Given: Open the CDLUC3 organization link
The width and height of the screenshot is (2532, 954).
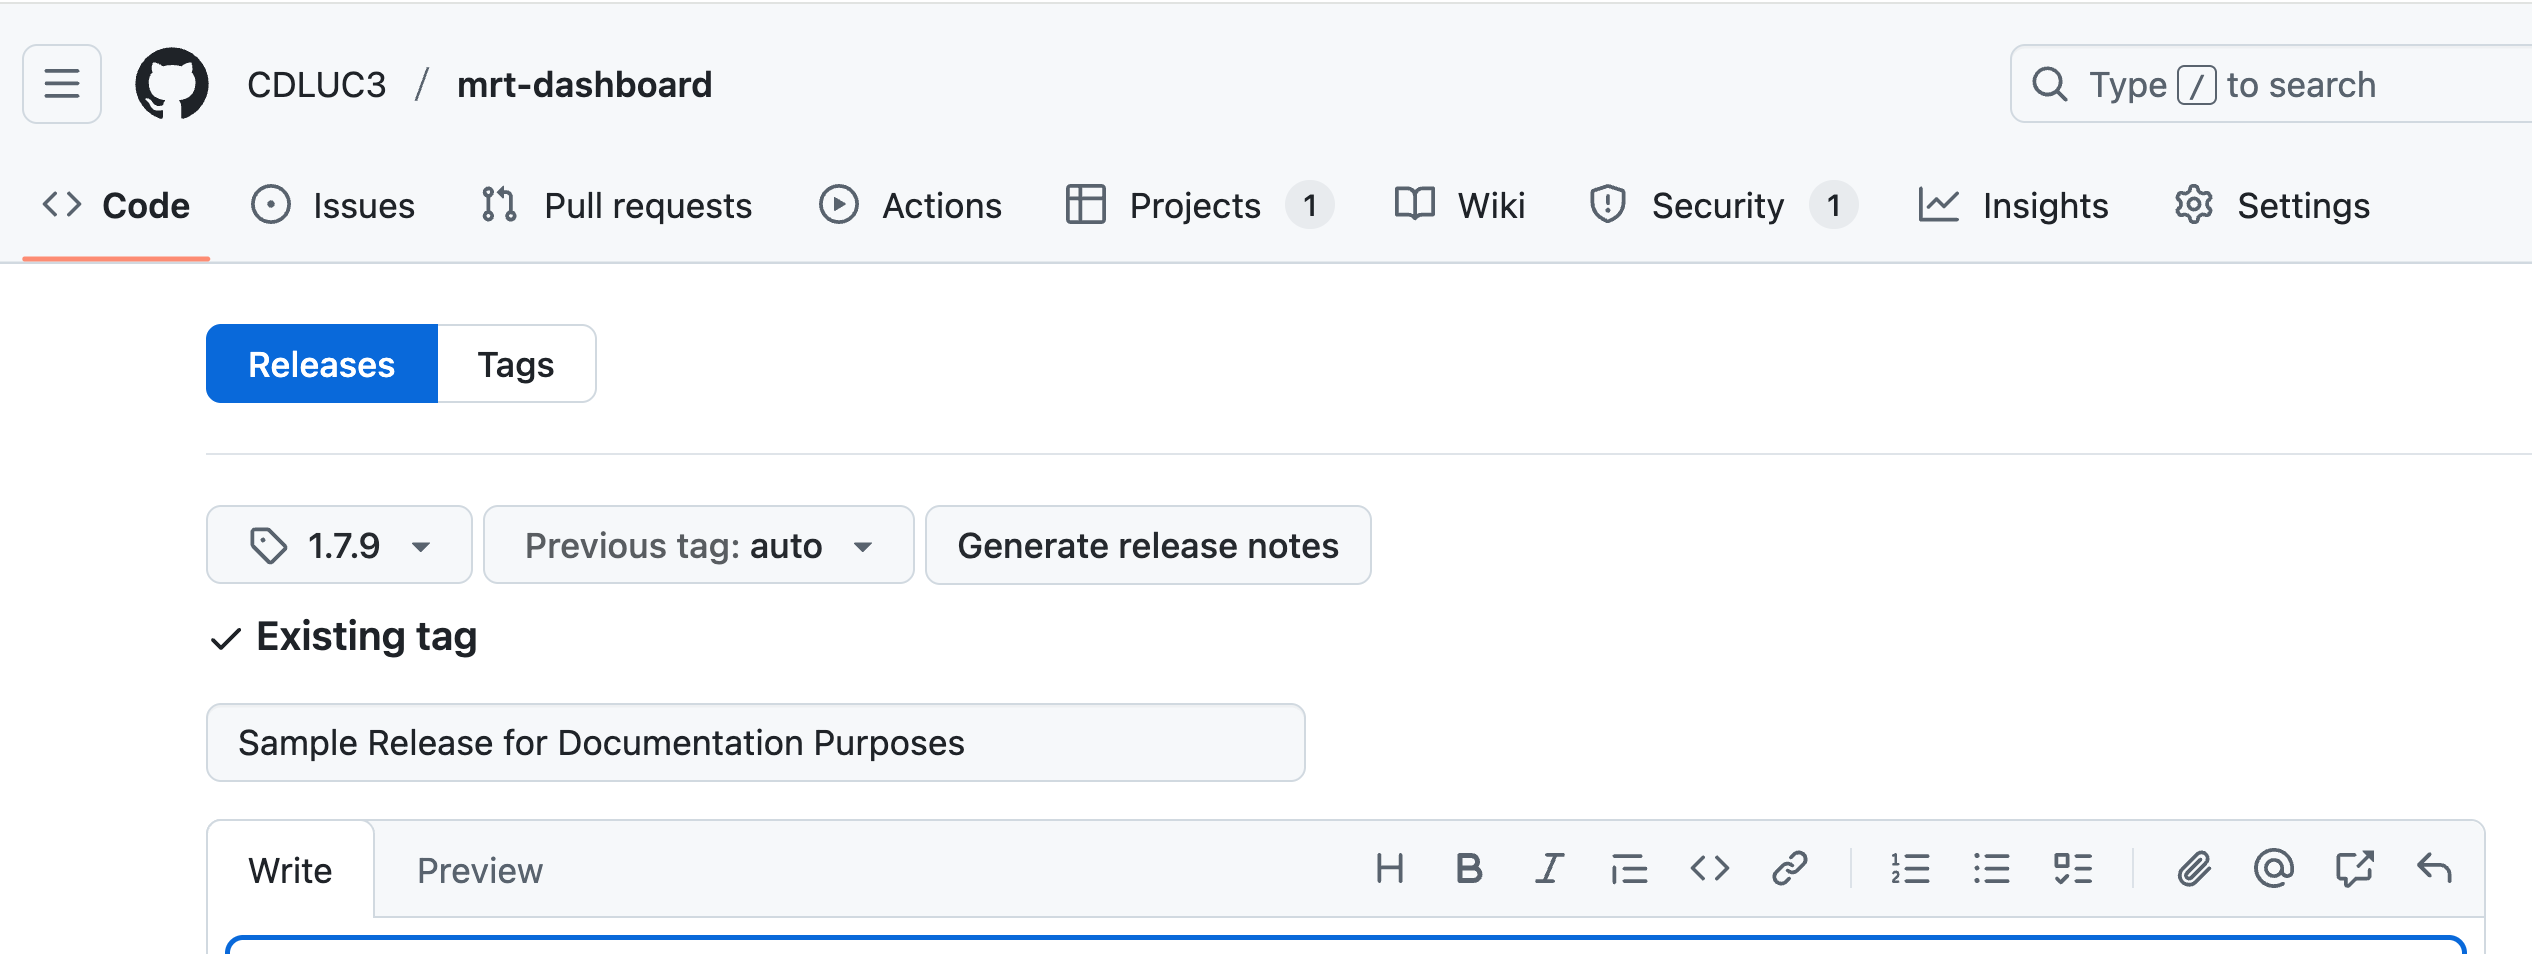Looking at the screenshot, I should (x=316, y=85).
